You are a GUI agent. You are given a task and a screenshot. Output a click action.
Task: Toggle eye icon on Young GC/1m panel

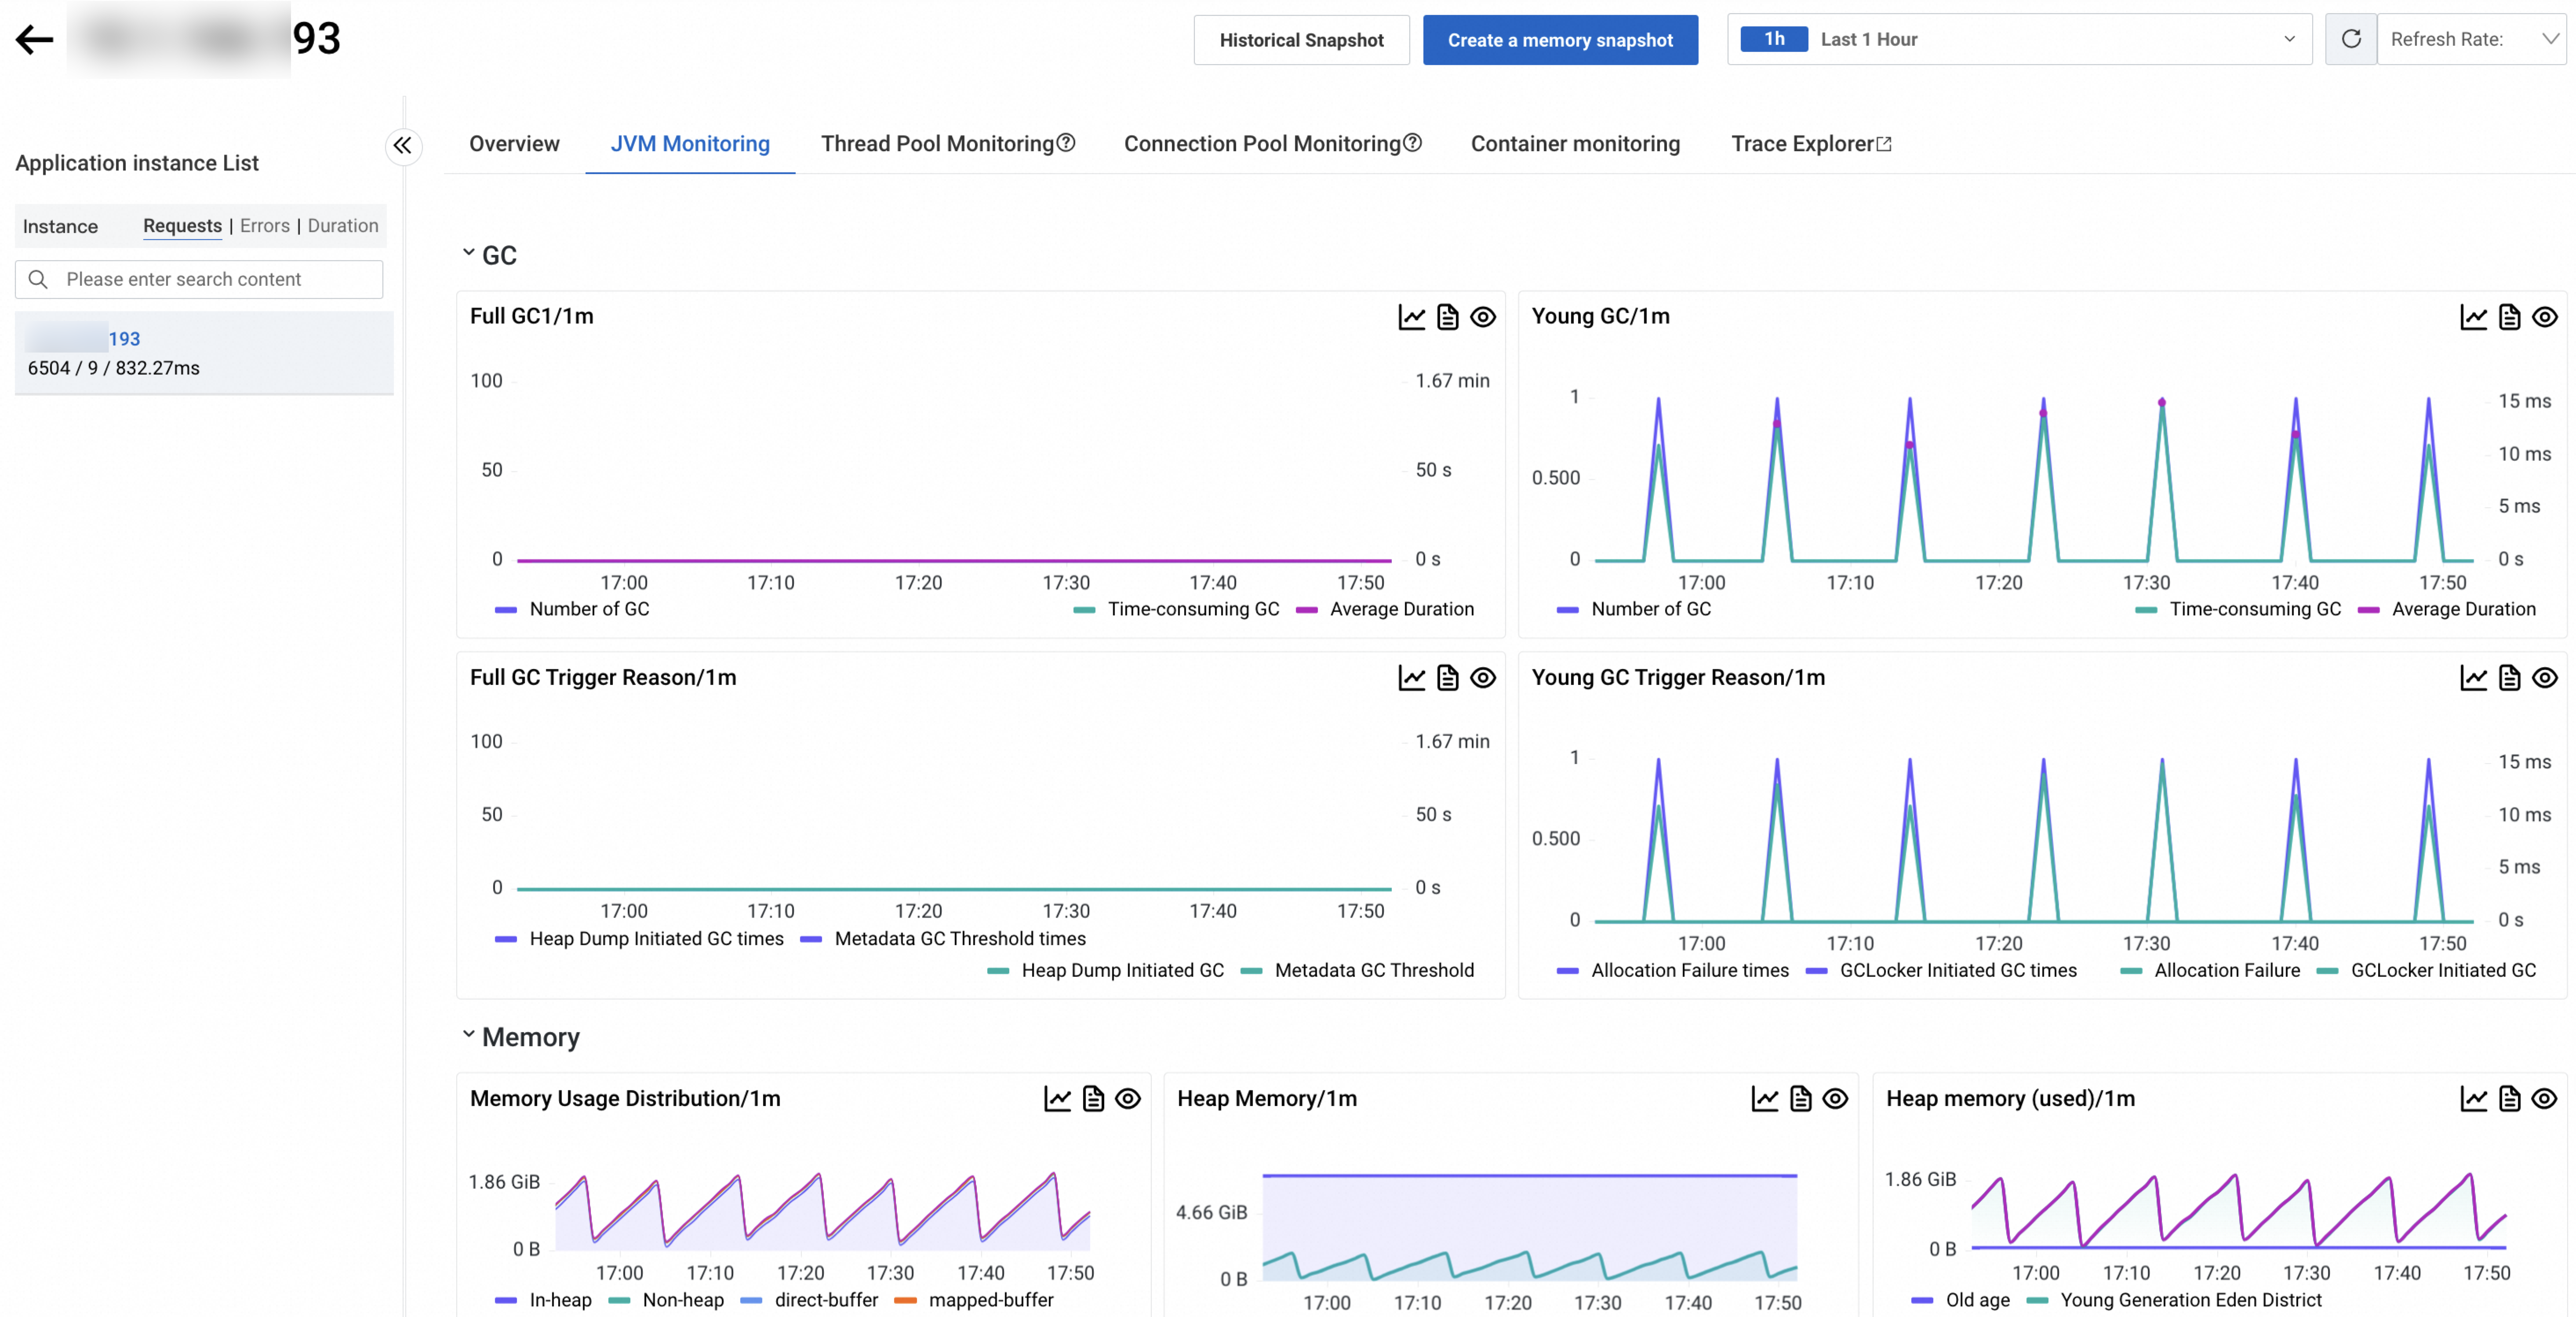coord(2544,317)
